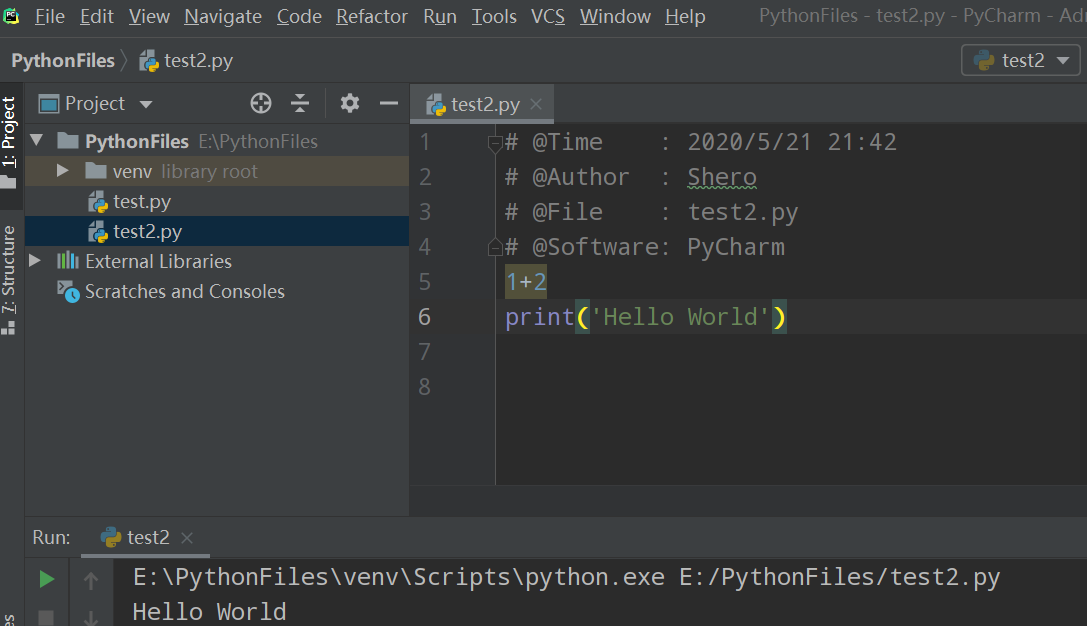
Task: Click the locate/scroll-from-source target icon
Action: coord(261,103)
